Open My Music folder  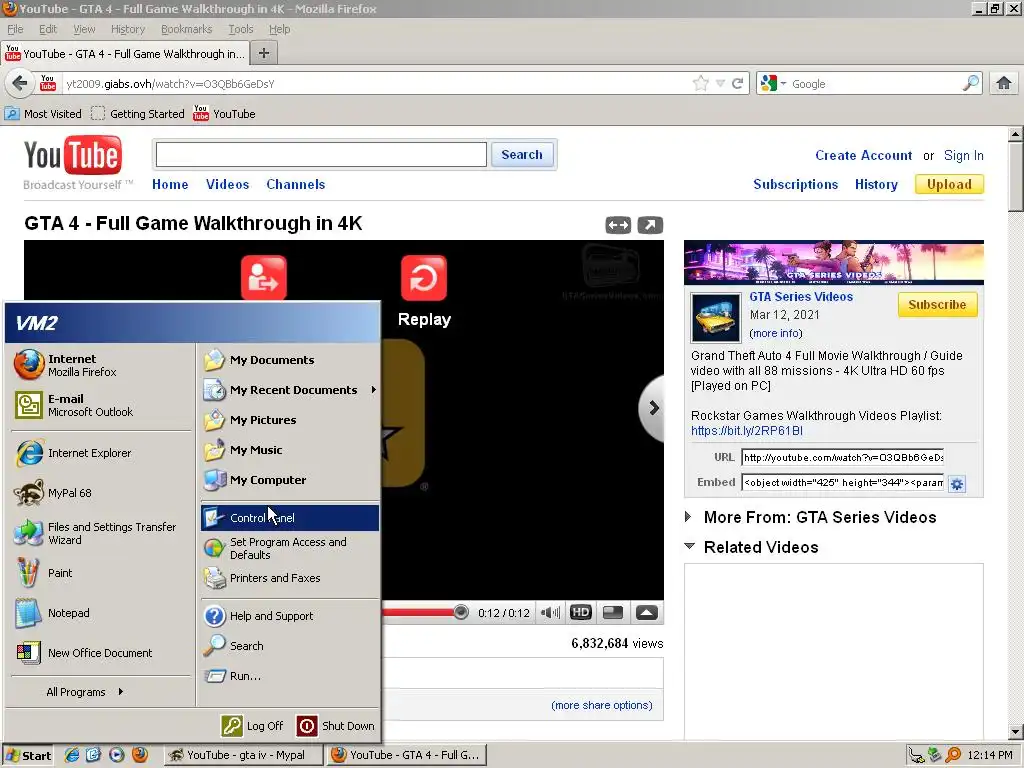[289, 450]
